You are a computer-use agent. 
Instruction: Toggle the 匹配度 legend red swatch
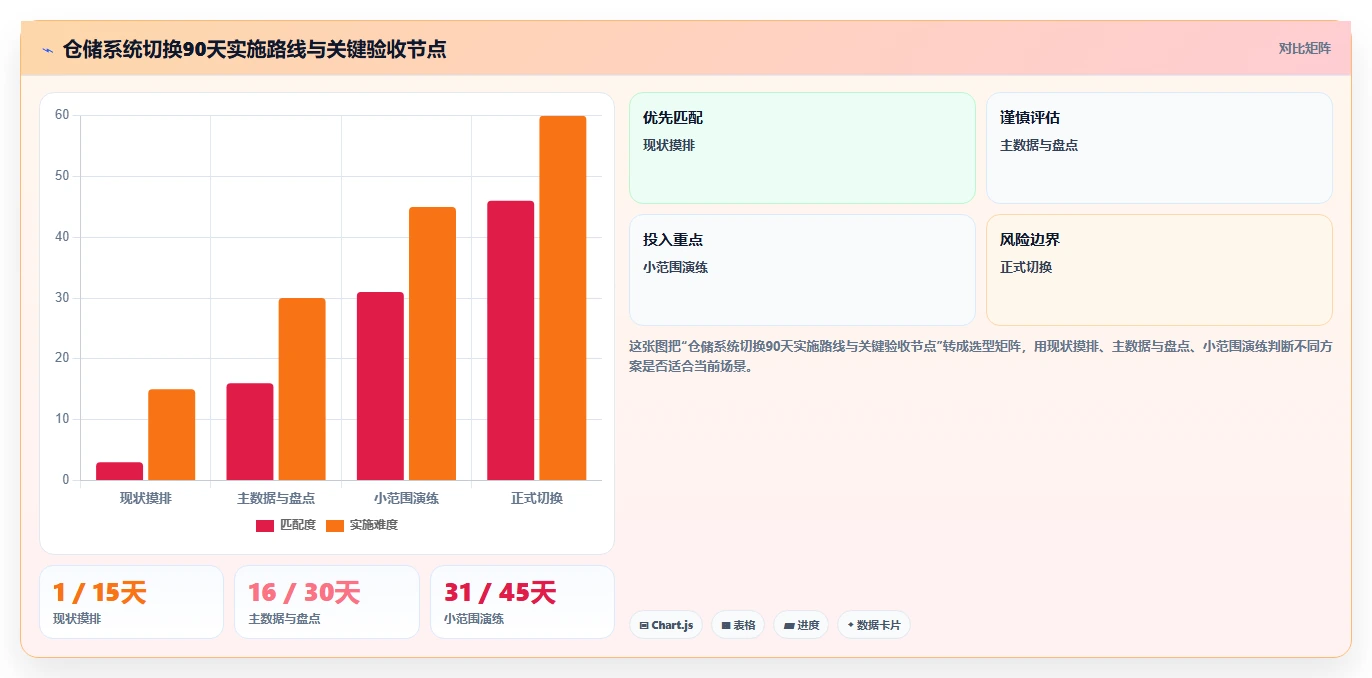[x=265, y=525]
